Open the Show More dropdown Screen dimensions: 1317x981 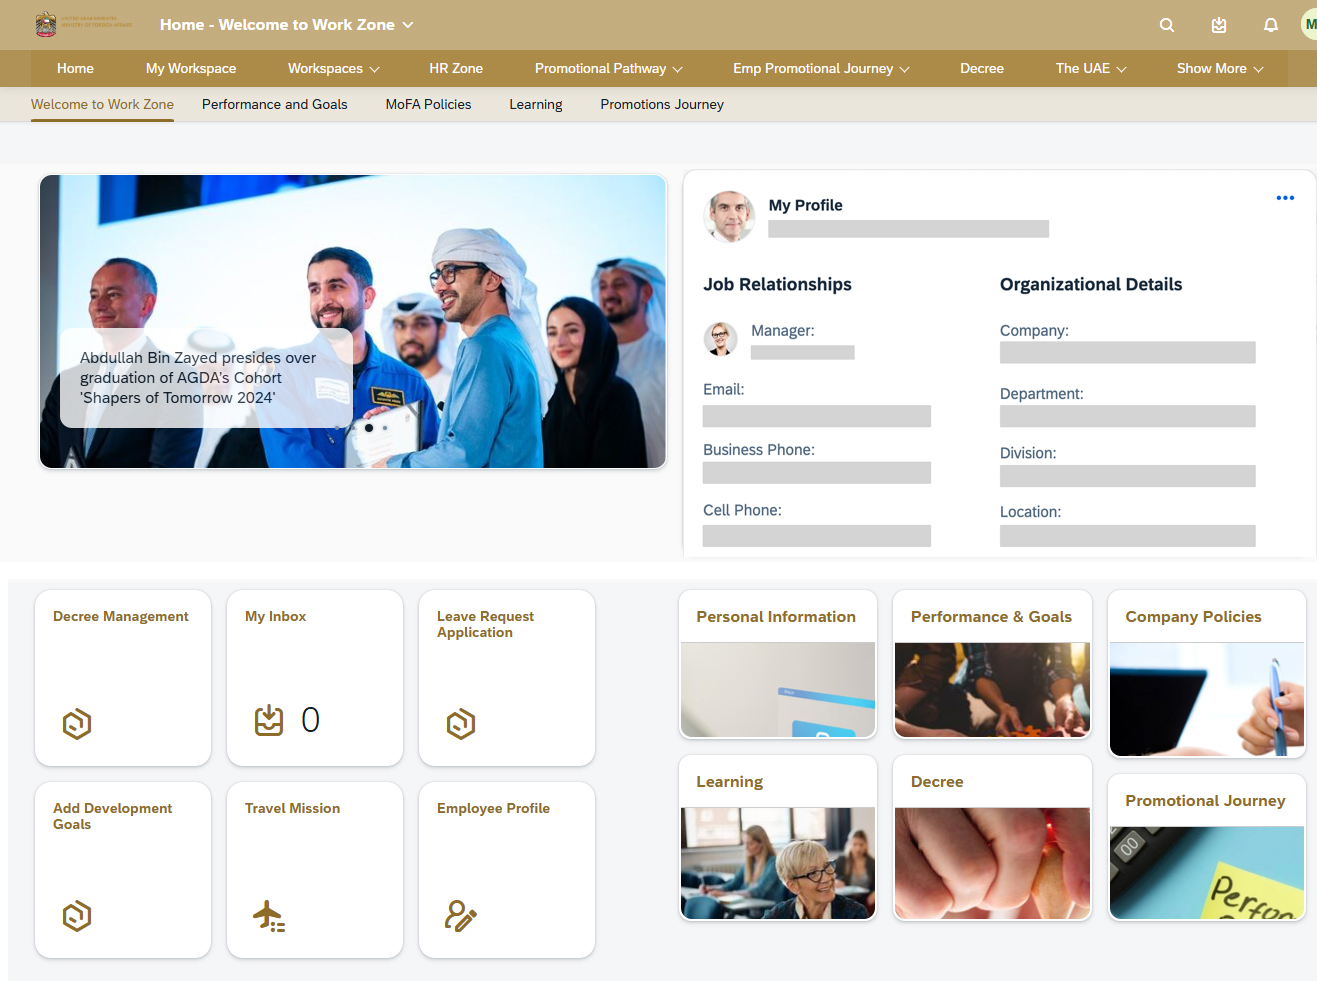coord(1219,68)
